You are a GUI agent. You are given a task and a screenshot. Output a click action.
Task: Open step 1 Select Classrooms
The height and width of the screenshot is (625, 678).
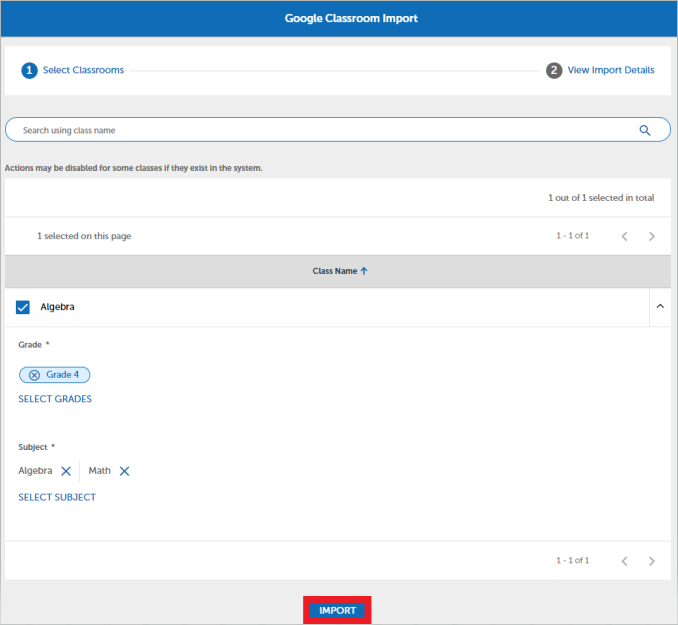[x=73, y=70]
